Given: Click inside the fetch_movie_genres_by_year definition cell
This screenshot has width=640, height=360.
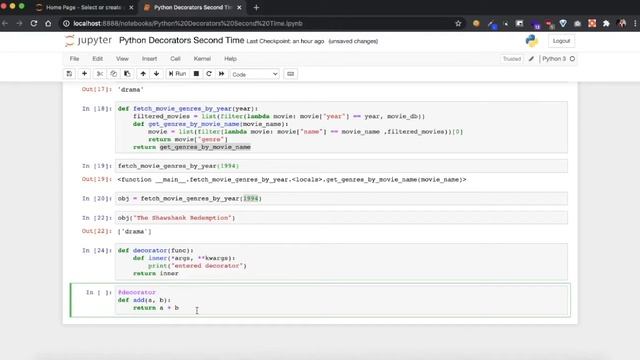Looking at the screenshot, I should (341, 127).
